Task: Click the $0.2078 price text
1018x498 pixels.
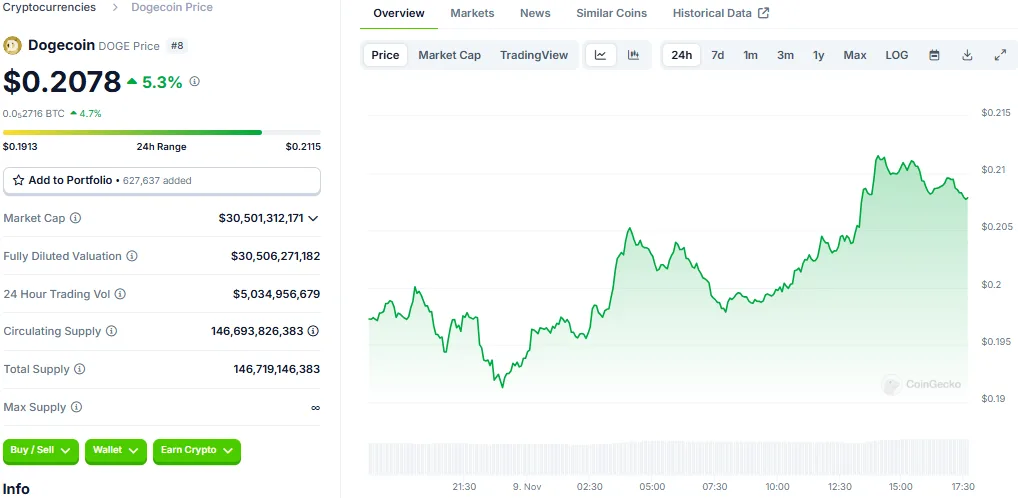Action: click(62, 82)
